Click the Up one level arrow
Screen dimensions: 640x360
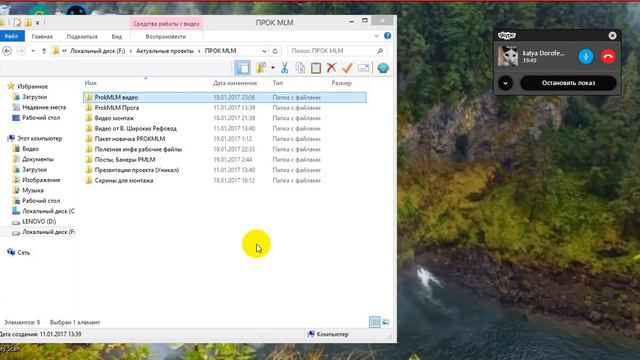(44, 51)
